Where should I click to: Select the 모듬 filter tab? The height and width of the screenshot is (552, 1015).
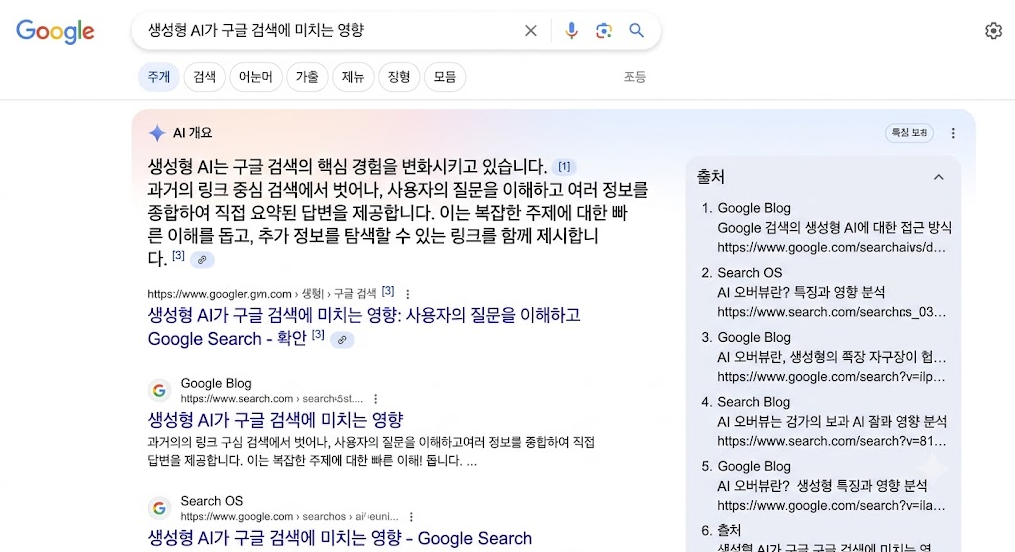pyautogui.click(x=445, y=77)
